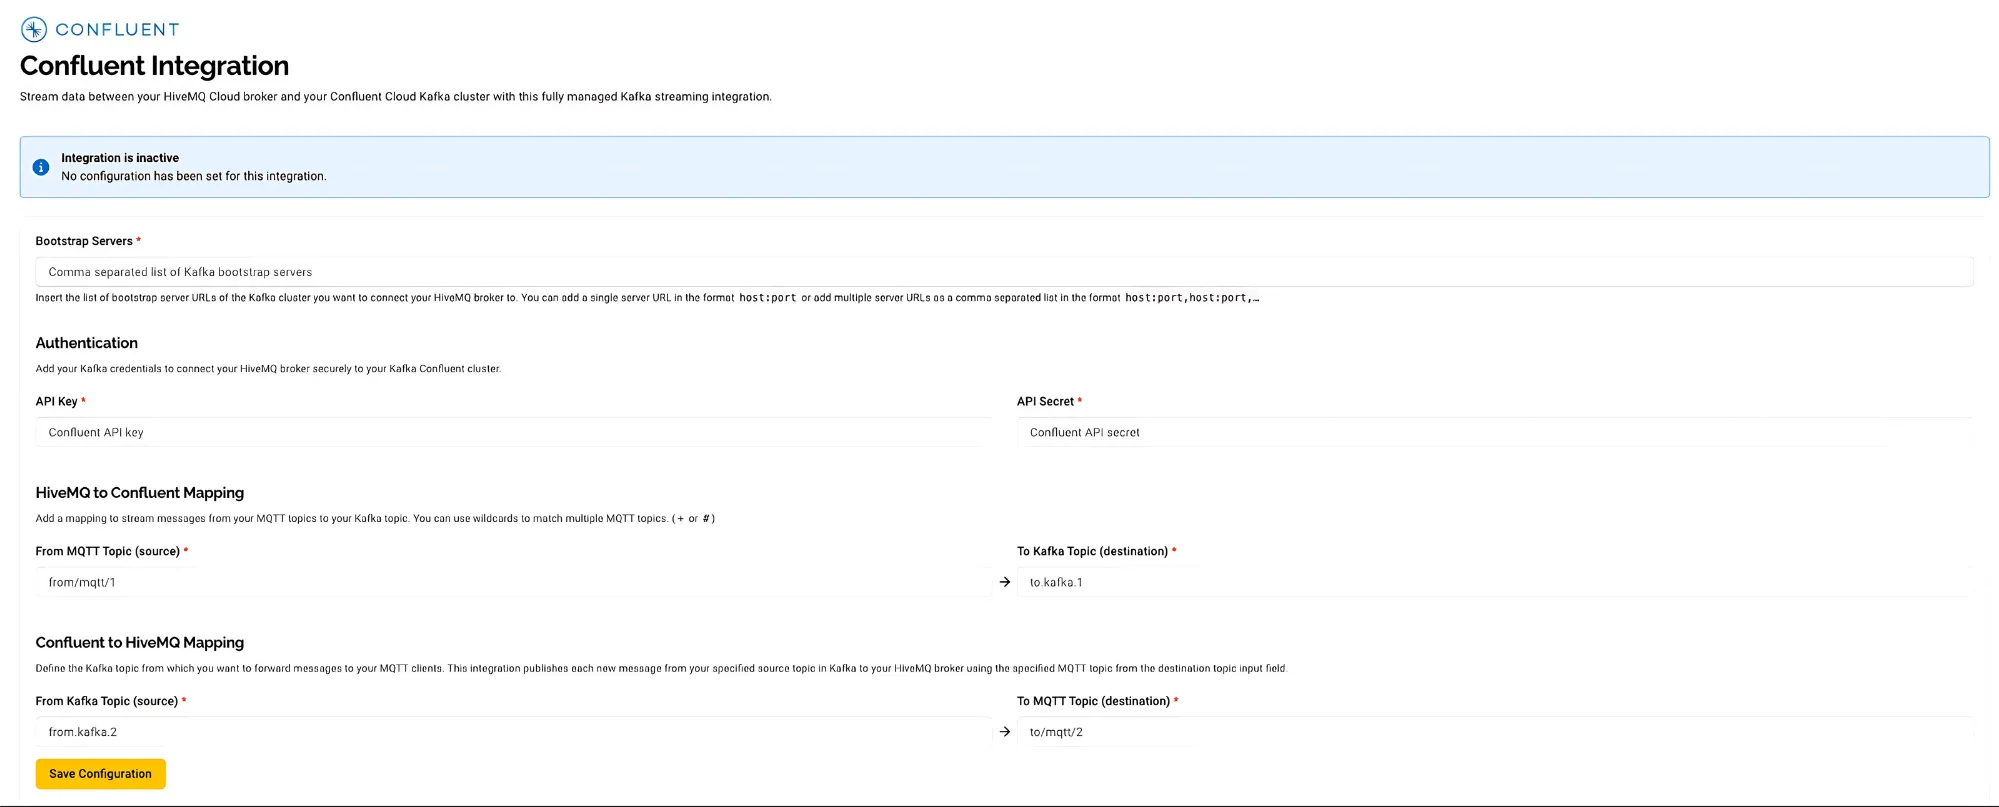Click the To MQTT Topic destination field

1495,732
